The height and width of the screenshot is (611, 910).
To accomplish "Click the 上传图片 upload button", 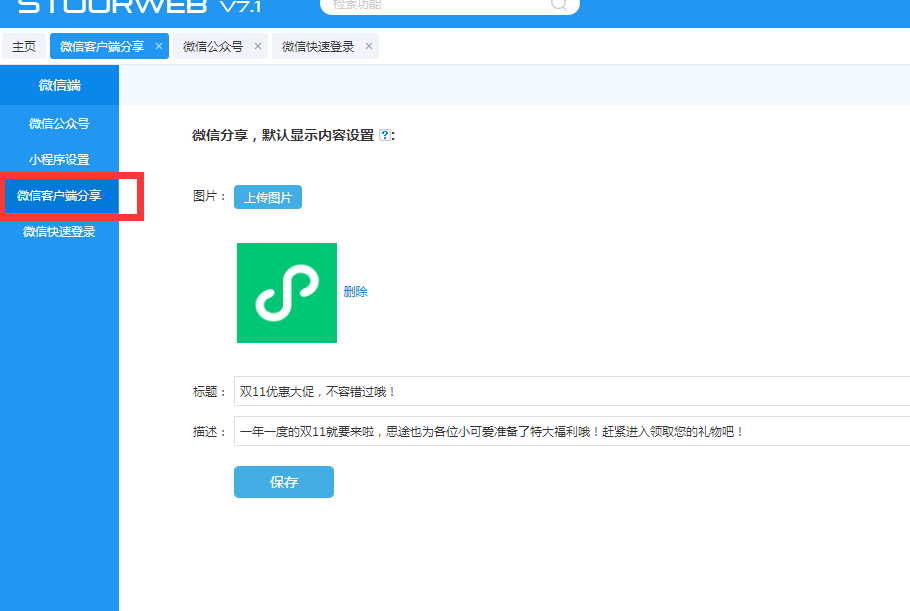I will (268, 197).
